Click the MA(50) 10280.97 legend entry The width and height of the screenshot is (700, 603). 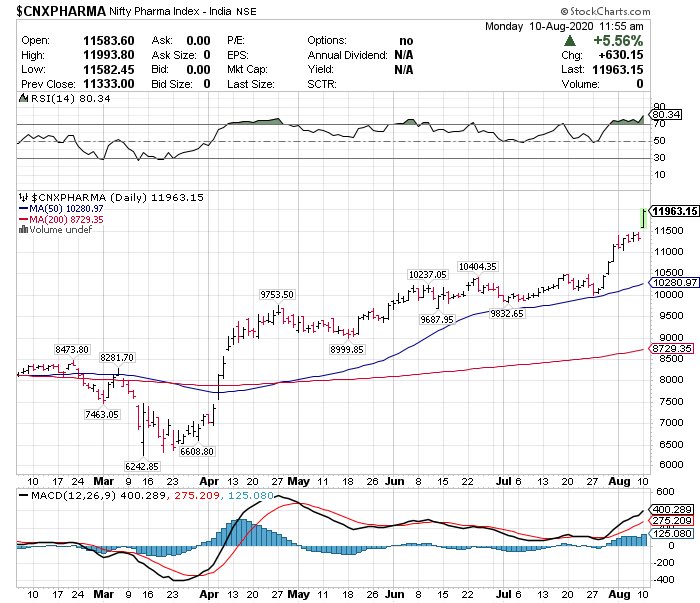[x=61, y=208]
